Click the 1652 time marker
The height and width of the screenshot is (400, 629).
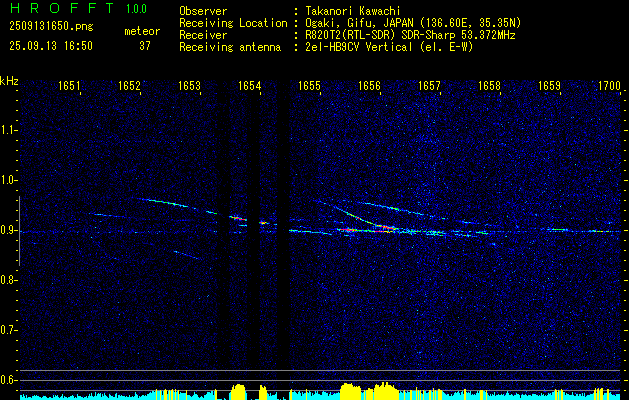pyautogui.click(x=129, y=86)
